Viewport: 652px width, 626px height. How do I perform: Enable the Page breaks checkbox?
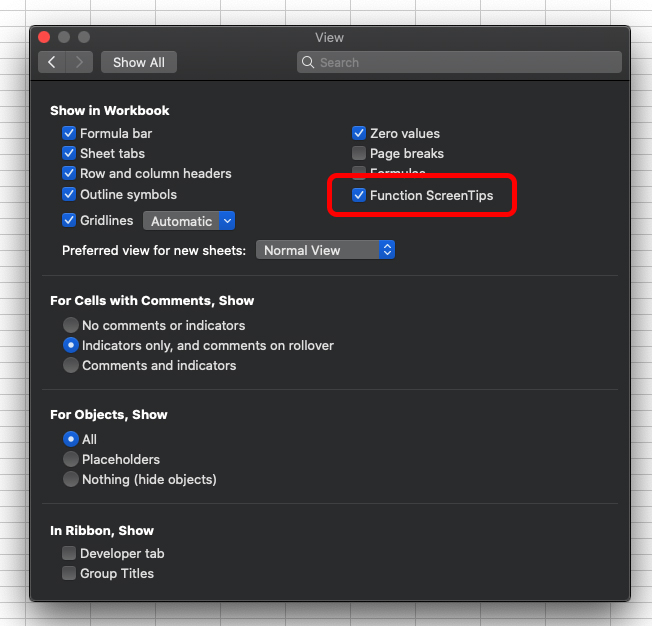pos(359,153)
